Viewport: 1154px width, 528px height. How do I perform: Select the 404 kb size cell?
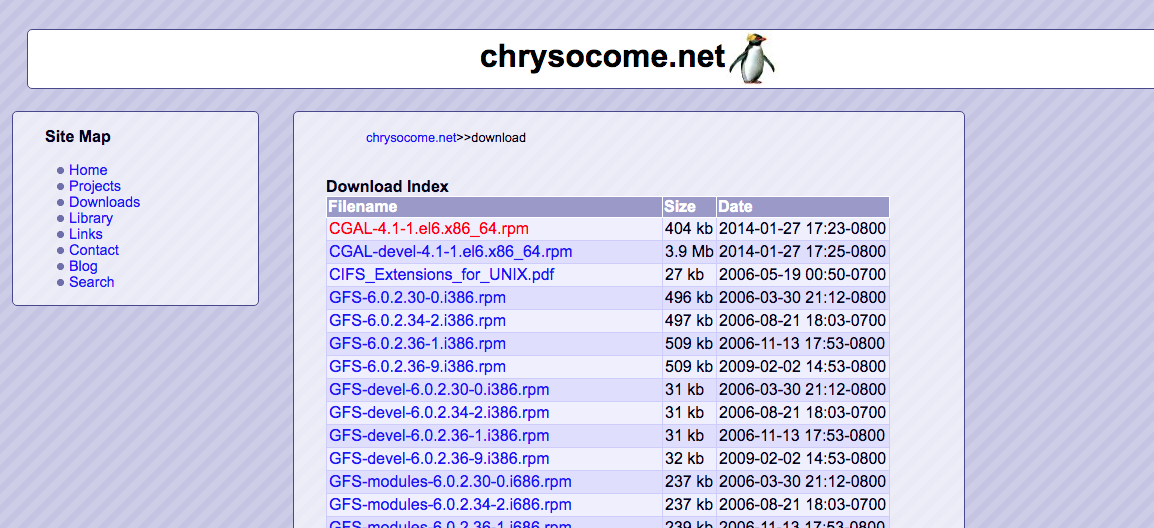(x=690, y=228)
